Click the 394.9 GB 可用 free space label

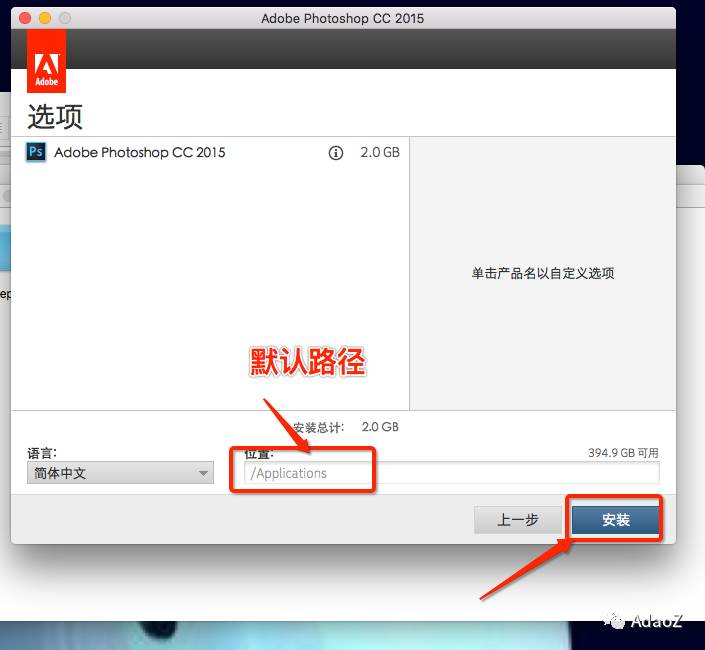pos(623,453)
